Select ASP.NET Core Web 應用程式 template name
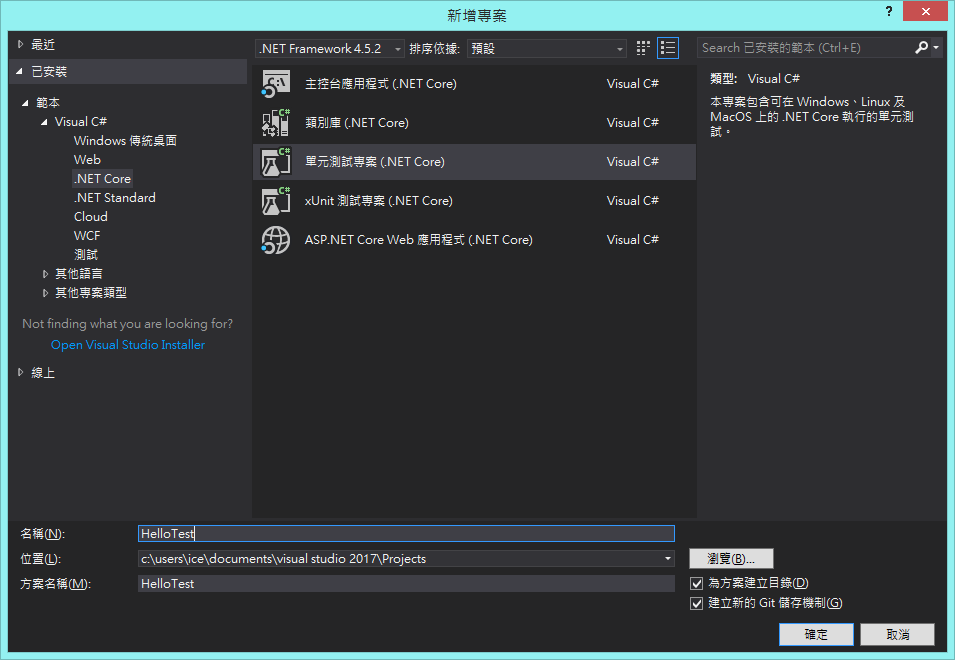This screenshot has height=660, width=955. point(419,240)
